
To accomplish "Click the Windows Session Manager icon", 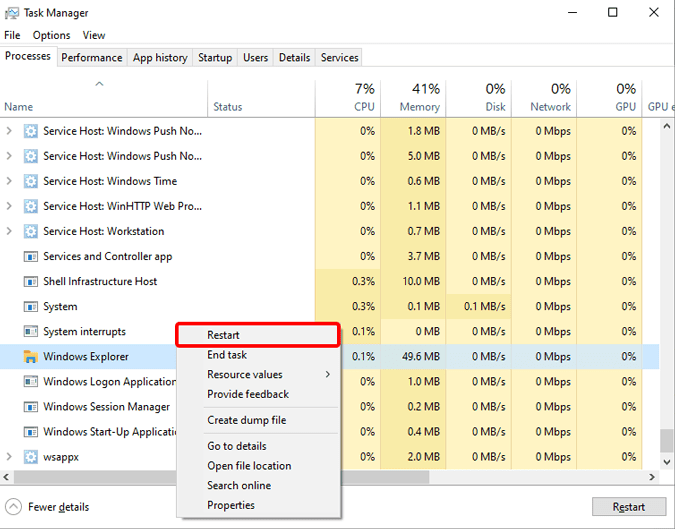I will (31, 406).
